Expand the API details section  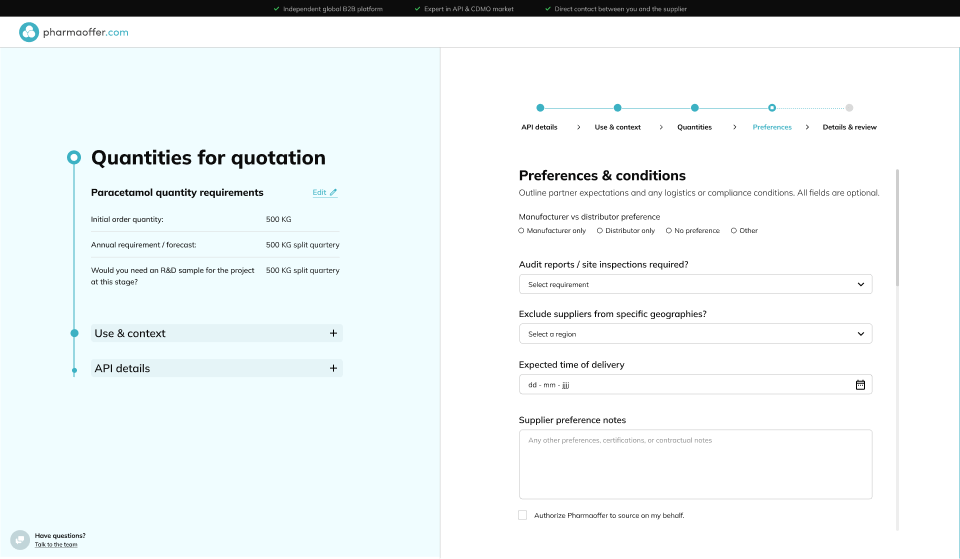tap(217, 368)
